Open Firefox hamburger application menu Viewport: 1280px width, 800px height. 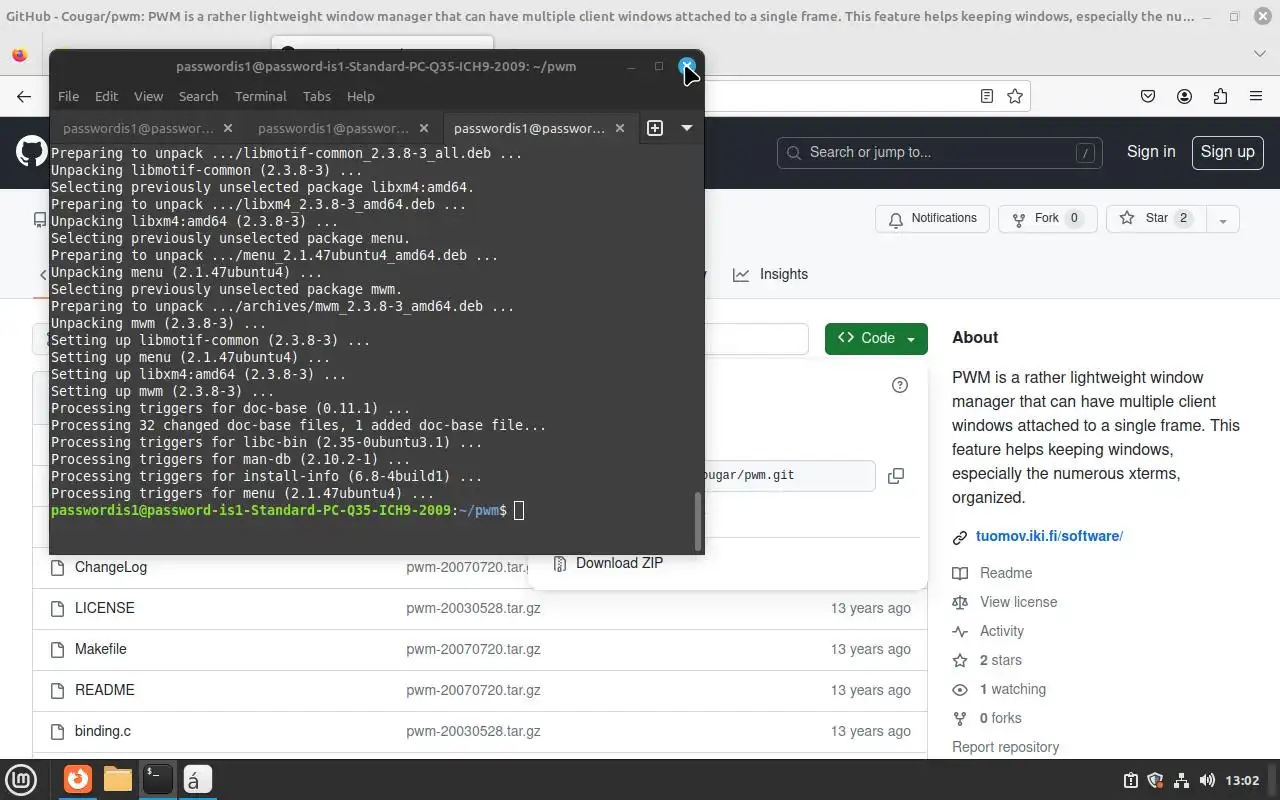(1256, 96)
